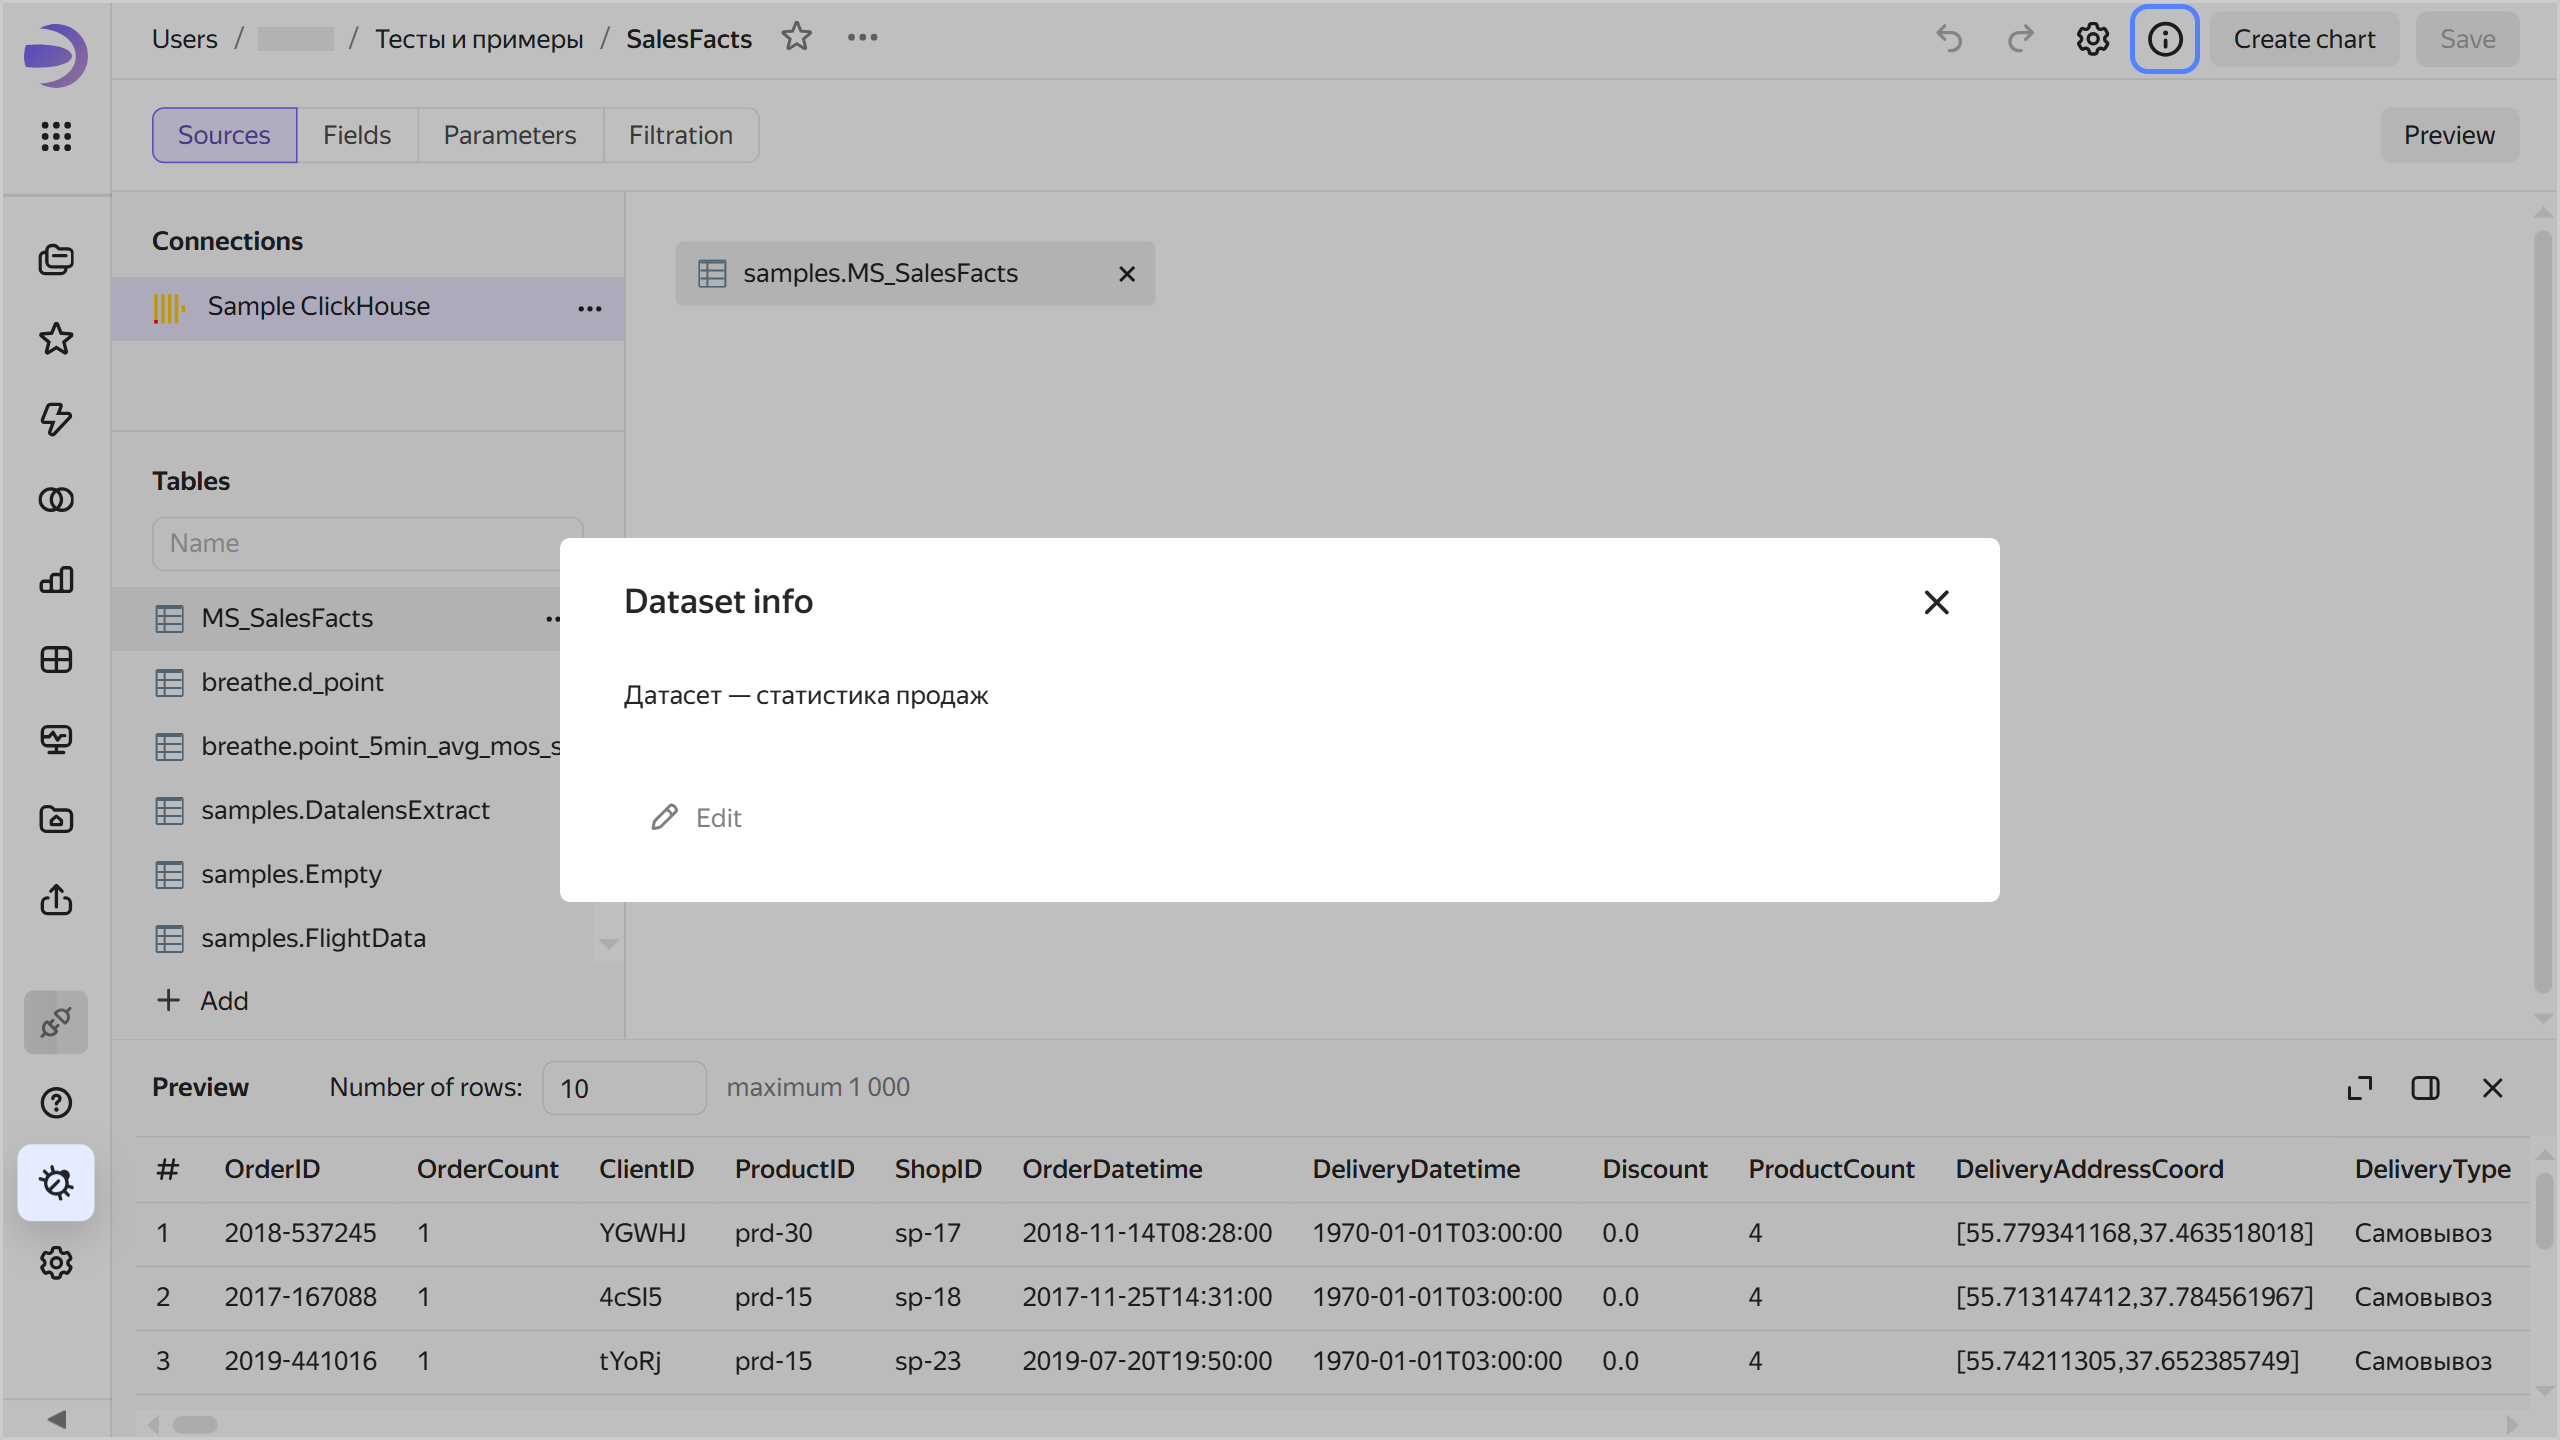Collapse the left navigation sidebar arrow
Image resolution: width=2560 pixels, height=1440 pixels.
tap(56, 1419)
